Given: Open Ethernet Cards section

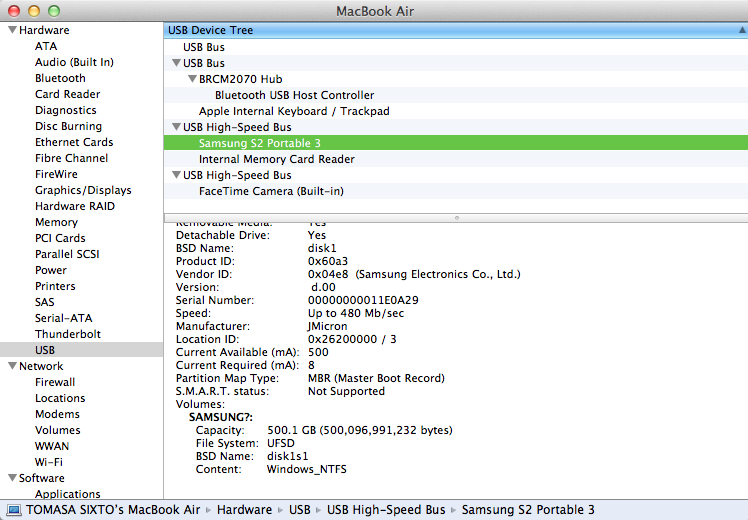Looking at the screenshot, I should 74,142.
